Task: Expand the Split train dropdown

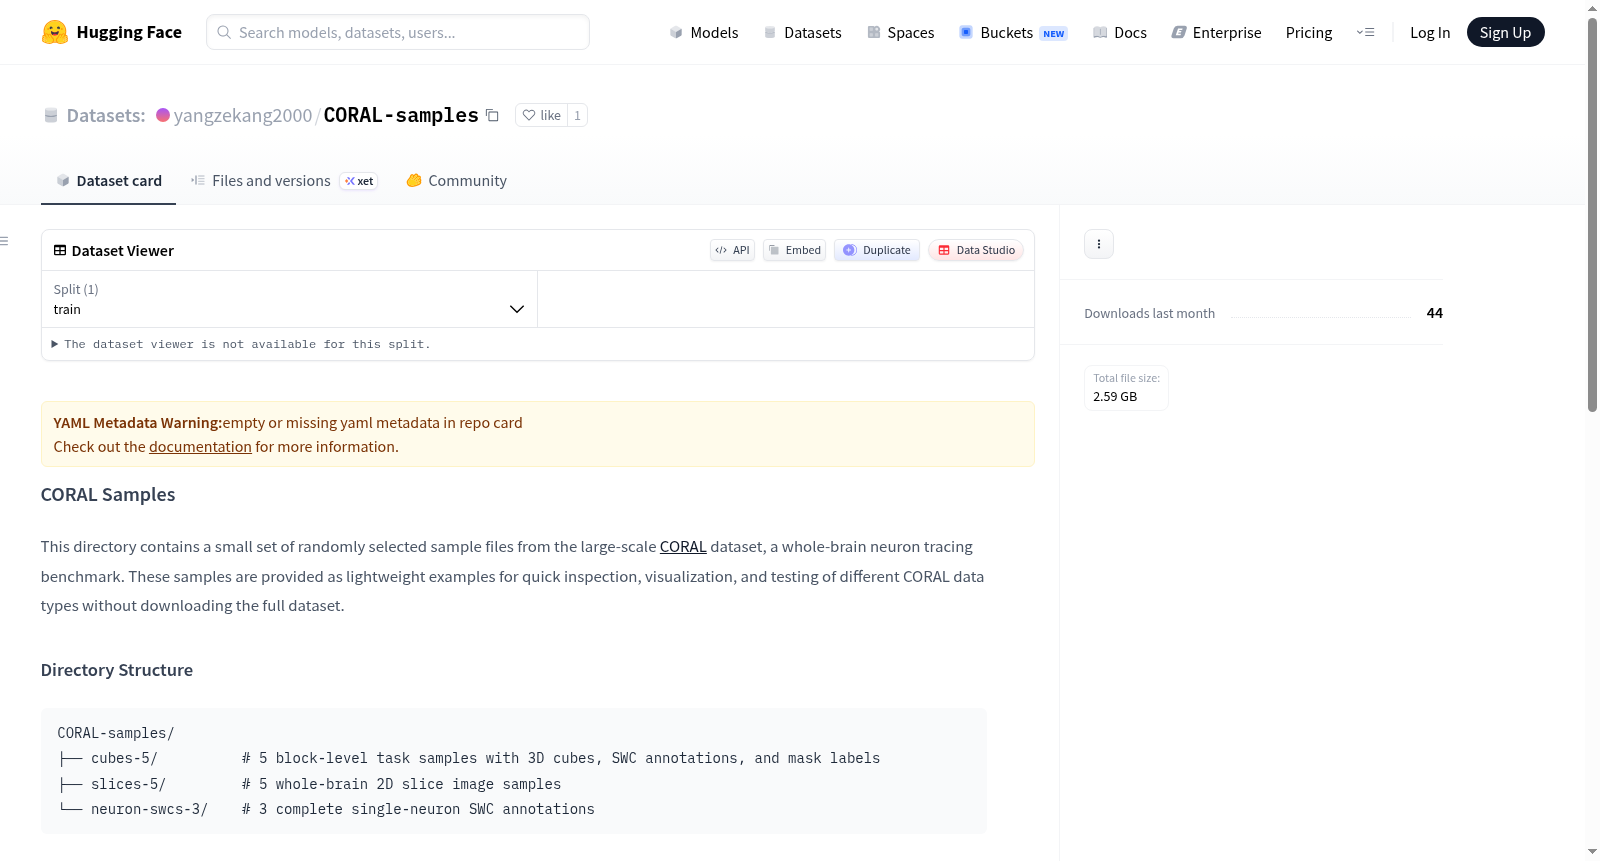Action: click(x=289, y=299)
